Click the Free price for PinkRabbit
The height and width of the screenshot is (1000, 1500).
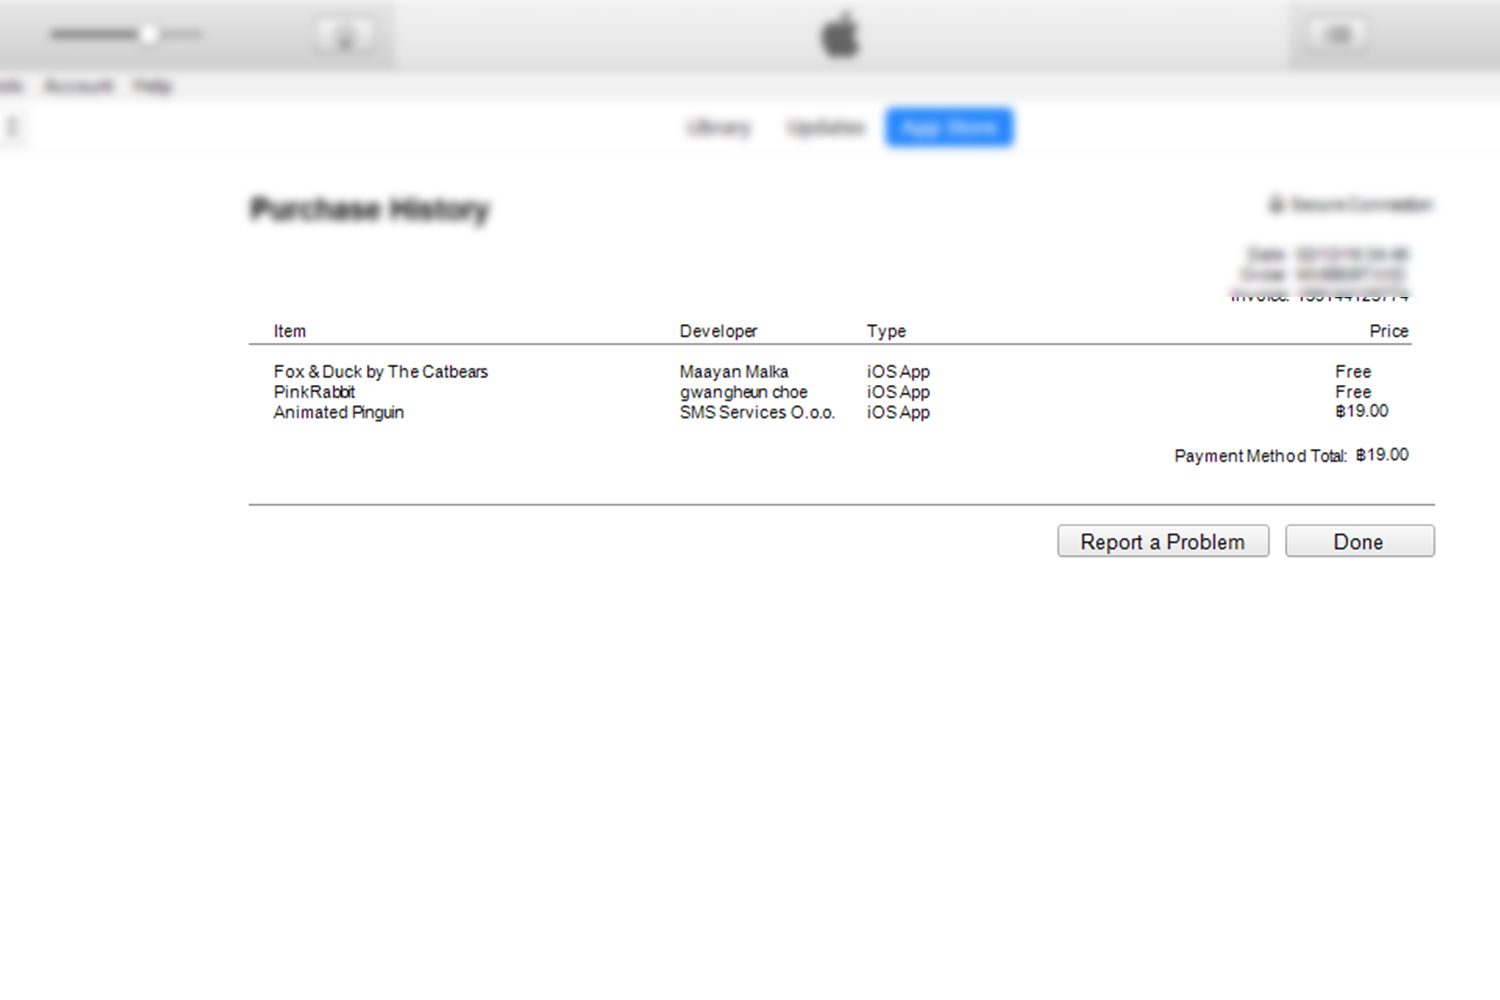coord(1353,392)
